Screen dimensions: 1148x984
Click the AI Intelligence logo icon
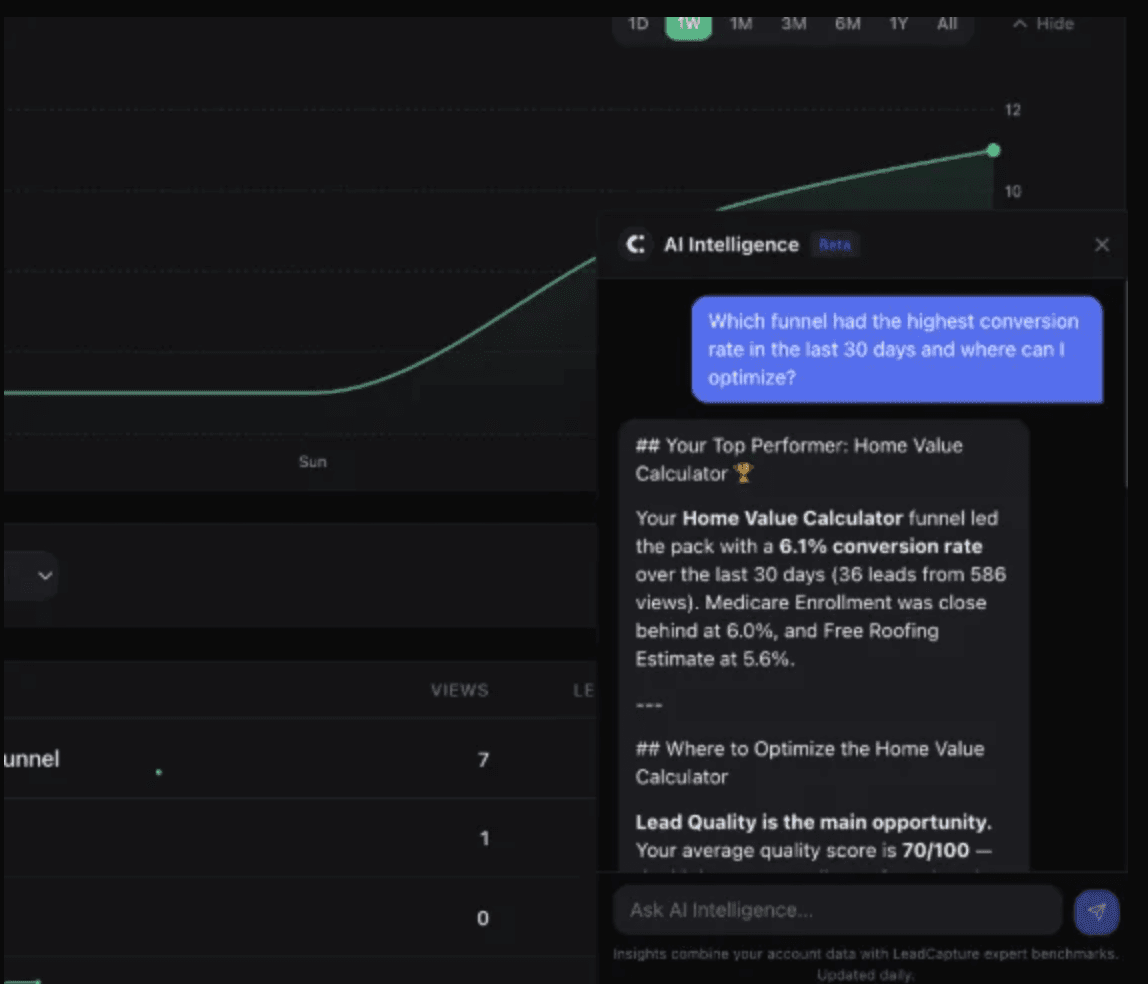pos(636,244)
